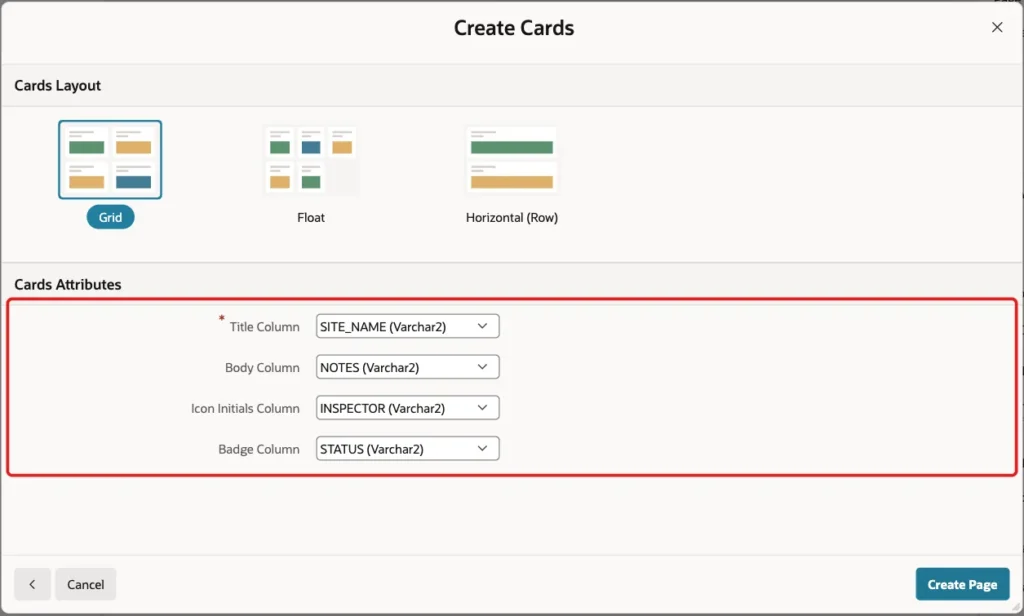Image resolution: width=1024 pixels, height=616 pixels.
Task: Open the Icon Initials Column dropdown
Action: pyautogui.click(x=408, y=408)
